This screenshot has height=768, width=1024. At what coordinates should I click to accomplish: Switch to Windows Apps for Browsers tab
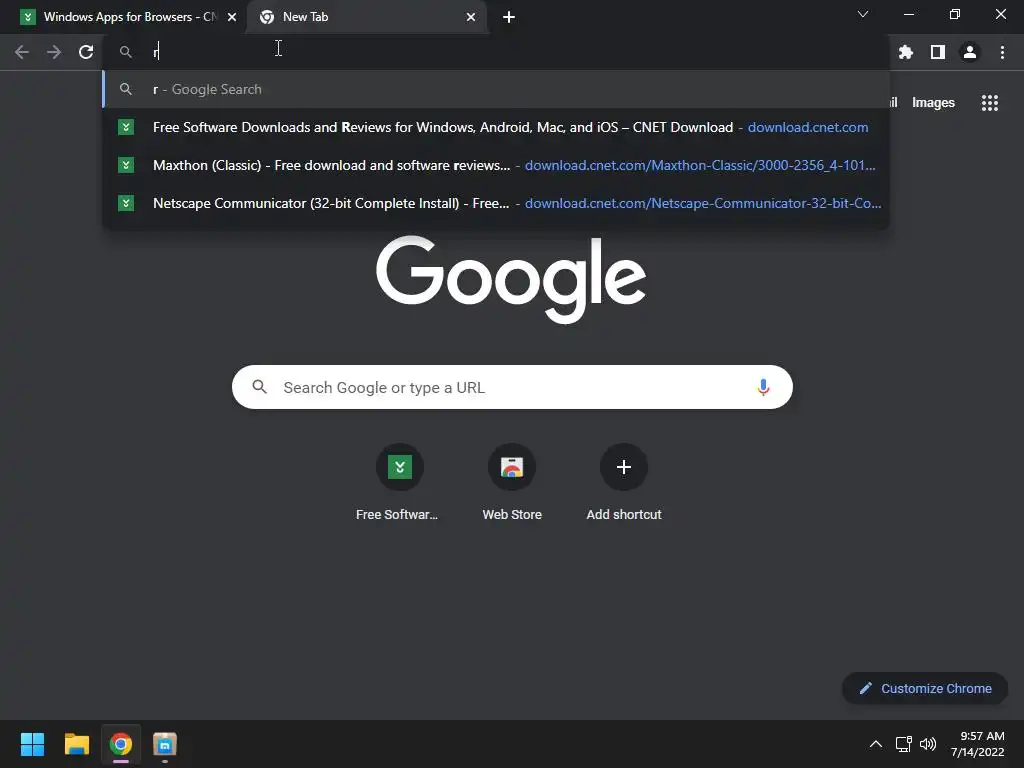point(124,17)
